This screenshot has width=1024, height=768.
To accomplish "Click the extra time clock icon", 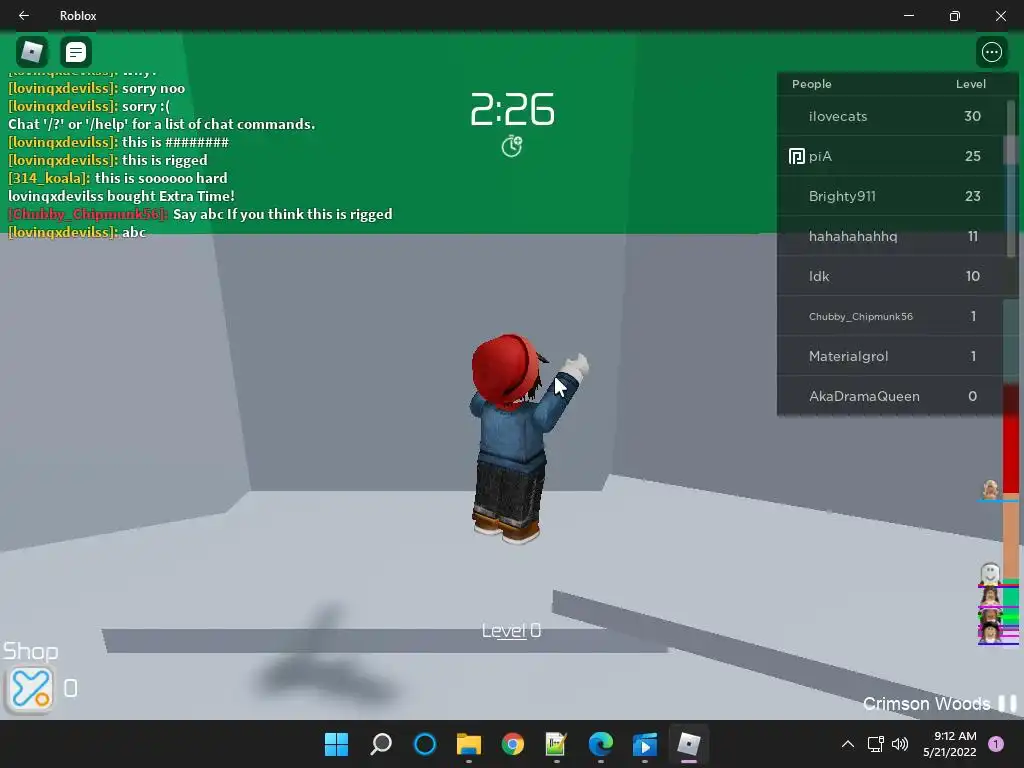I will coord(511,146).
